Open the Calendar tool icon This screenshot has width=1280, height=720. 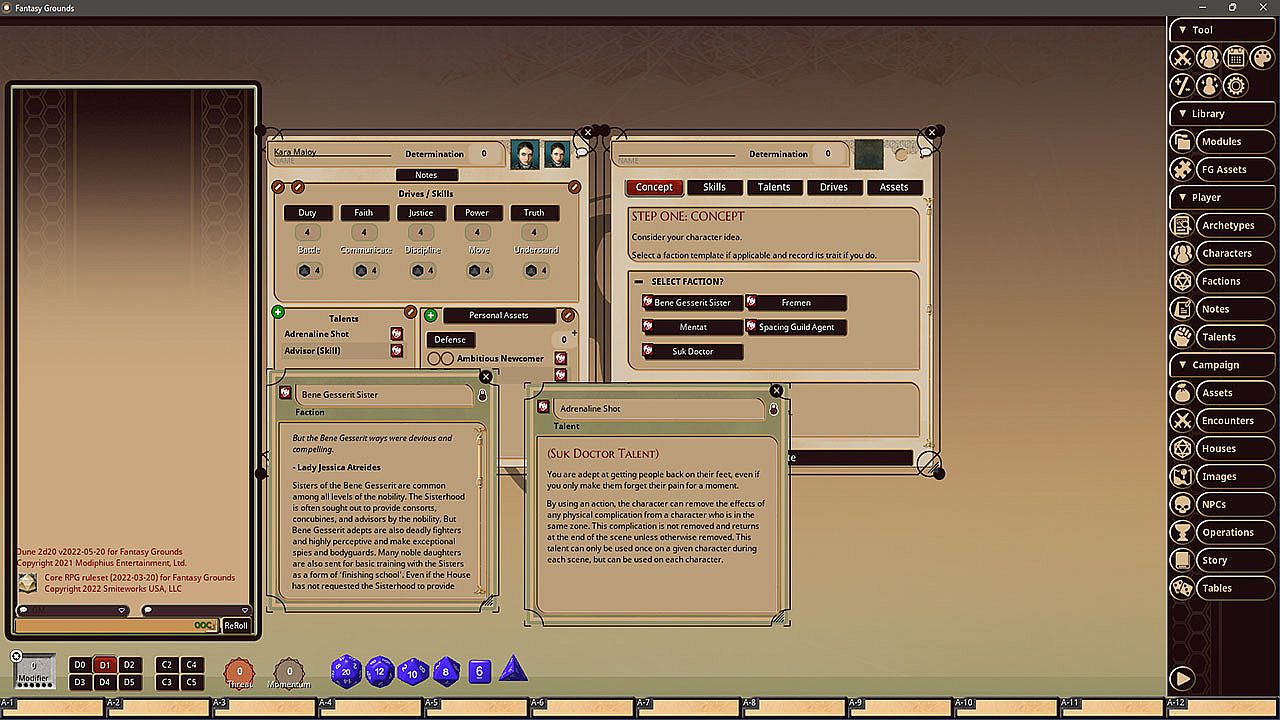click(x=1235, y=58)
